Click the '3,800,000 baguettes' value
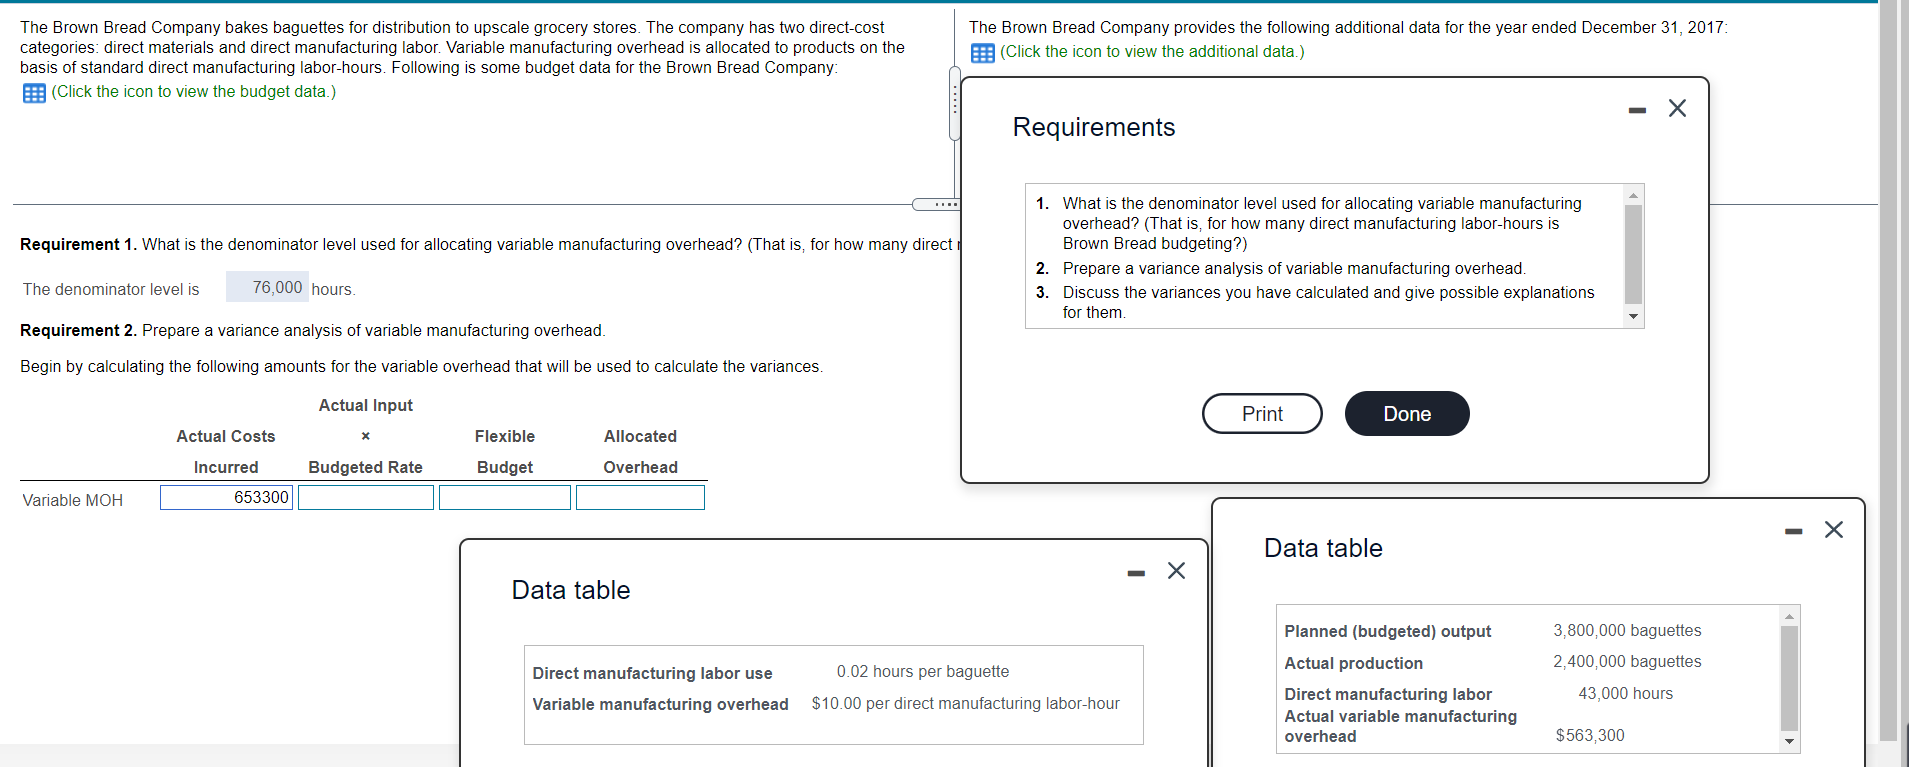 [x=1627, y=631]
